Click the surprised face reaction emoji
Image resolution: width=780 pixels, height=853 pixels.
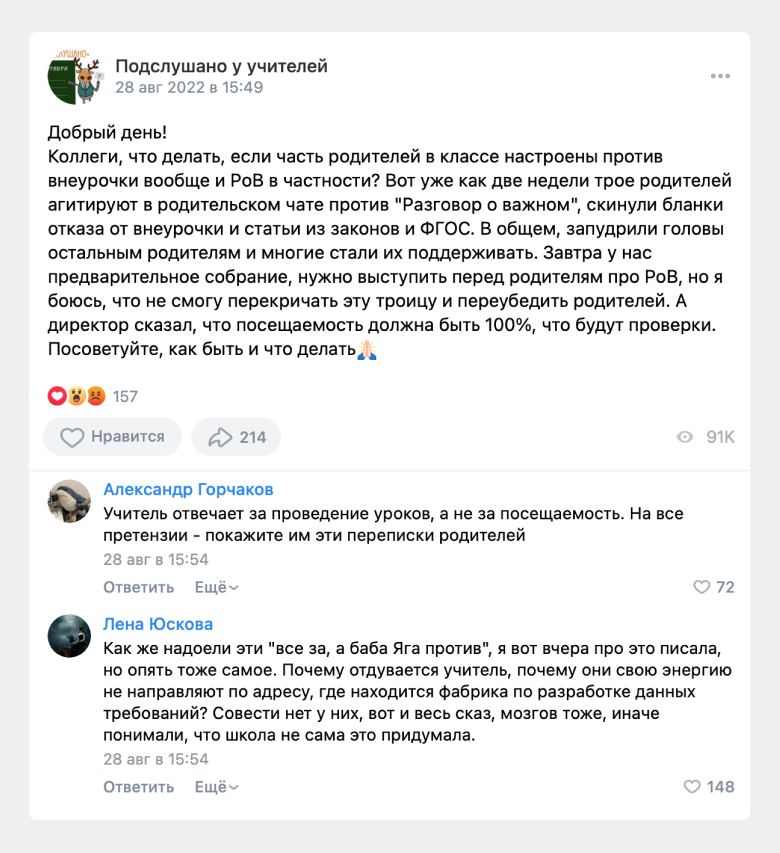[77, 396]
